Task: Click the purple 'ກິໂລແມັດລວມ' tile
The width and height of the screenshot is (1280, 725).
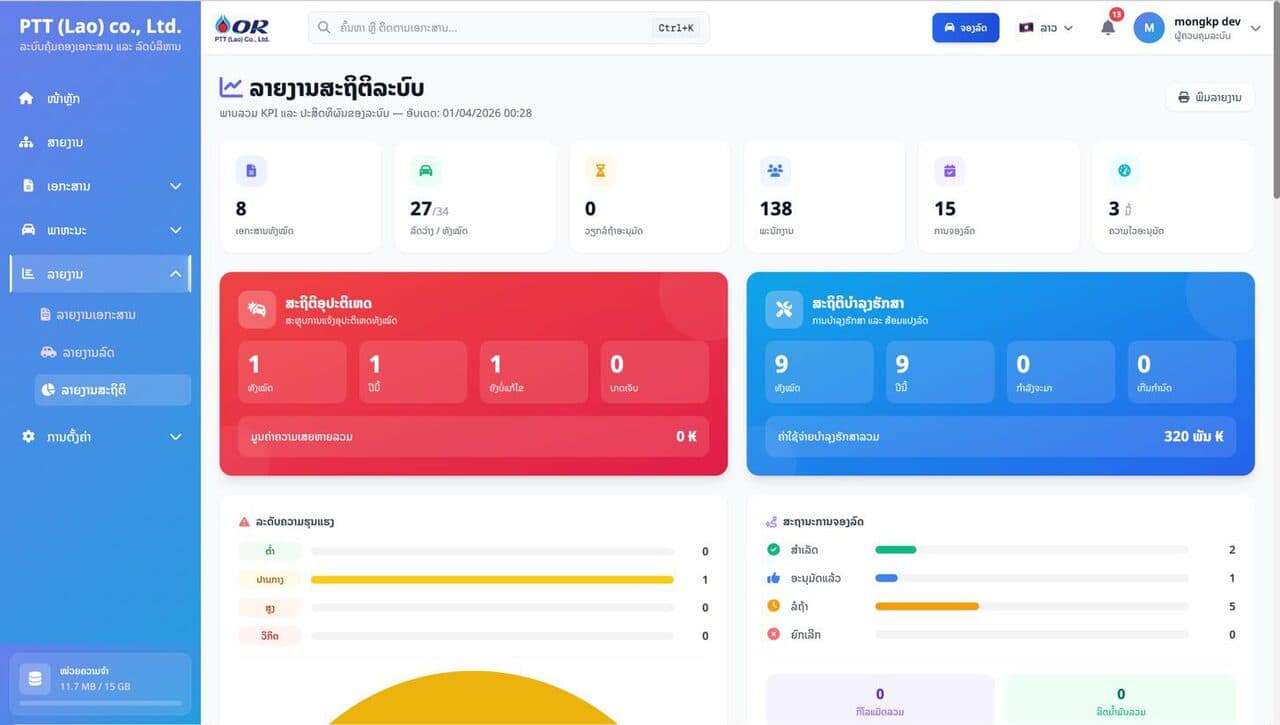Action: 880,701
